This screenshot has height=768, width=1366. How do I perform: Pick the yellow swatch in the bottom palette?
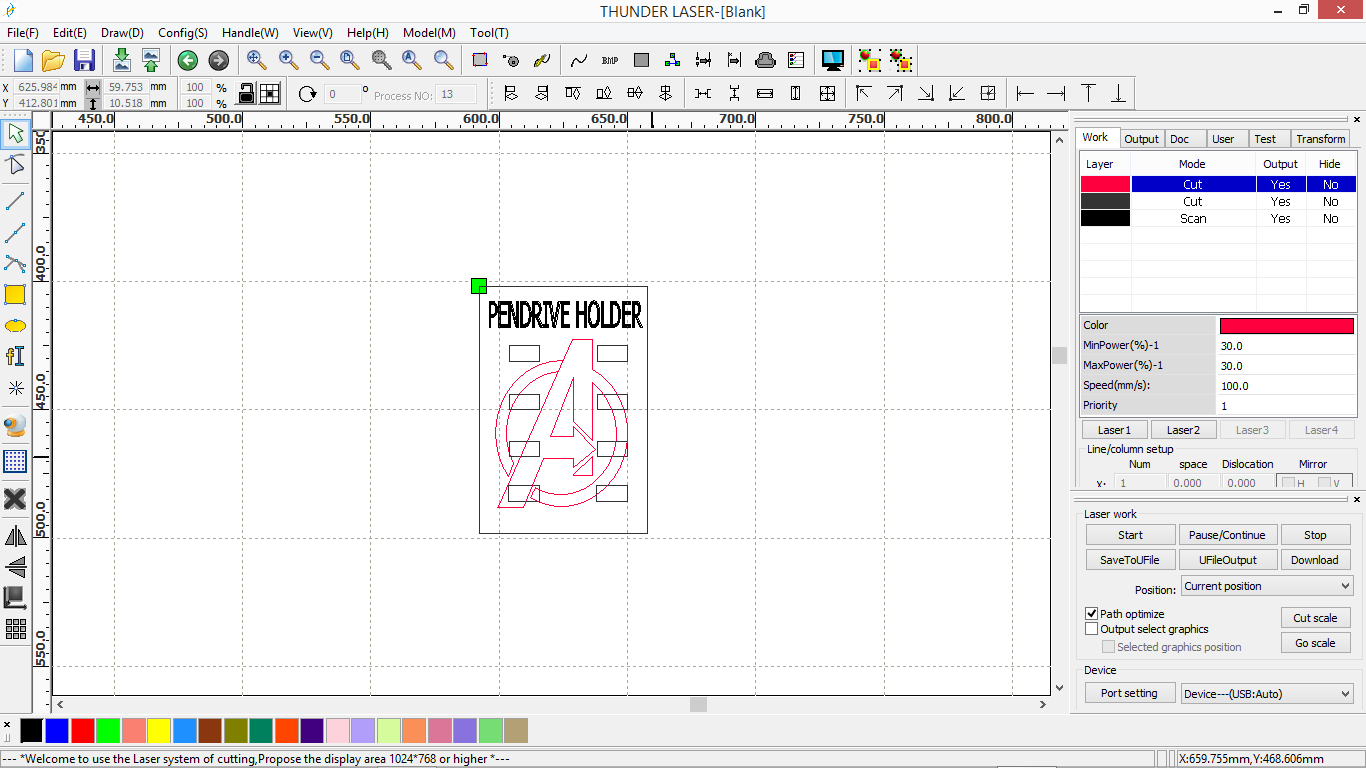point(159,730)
